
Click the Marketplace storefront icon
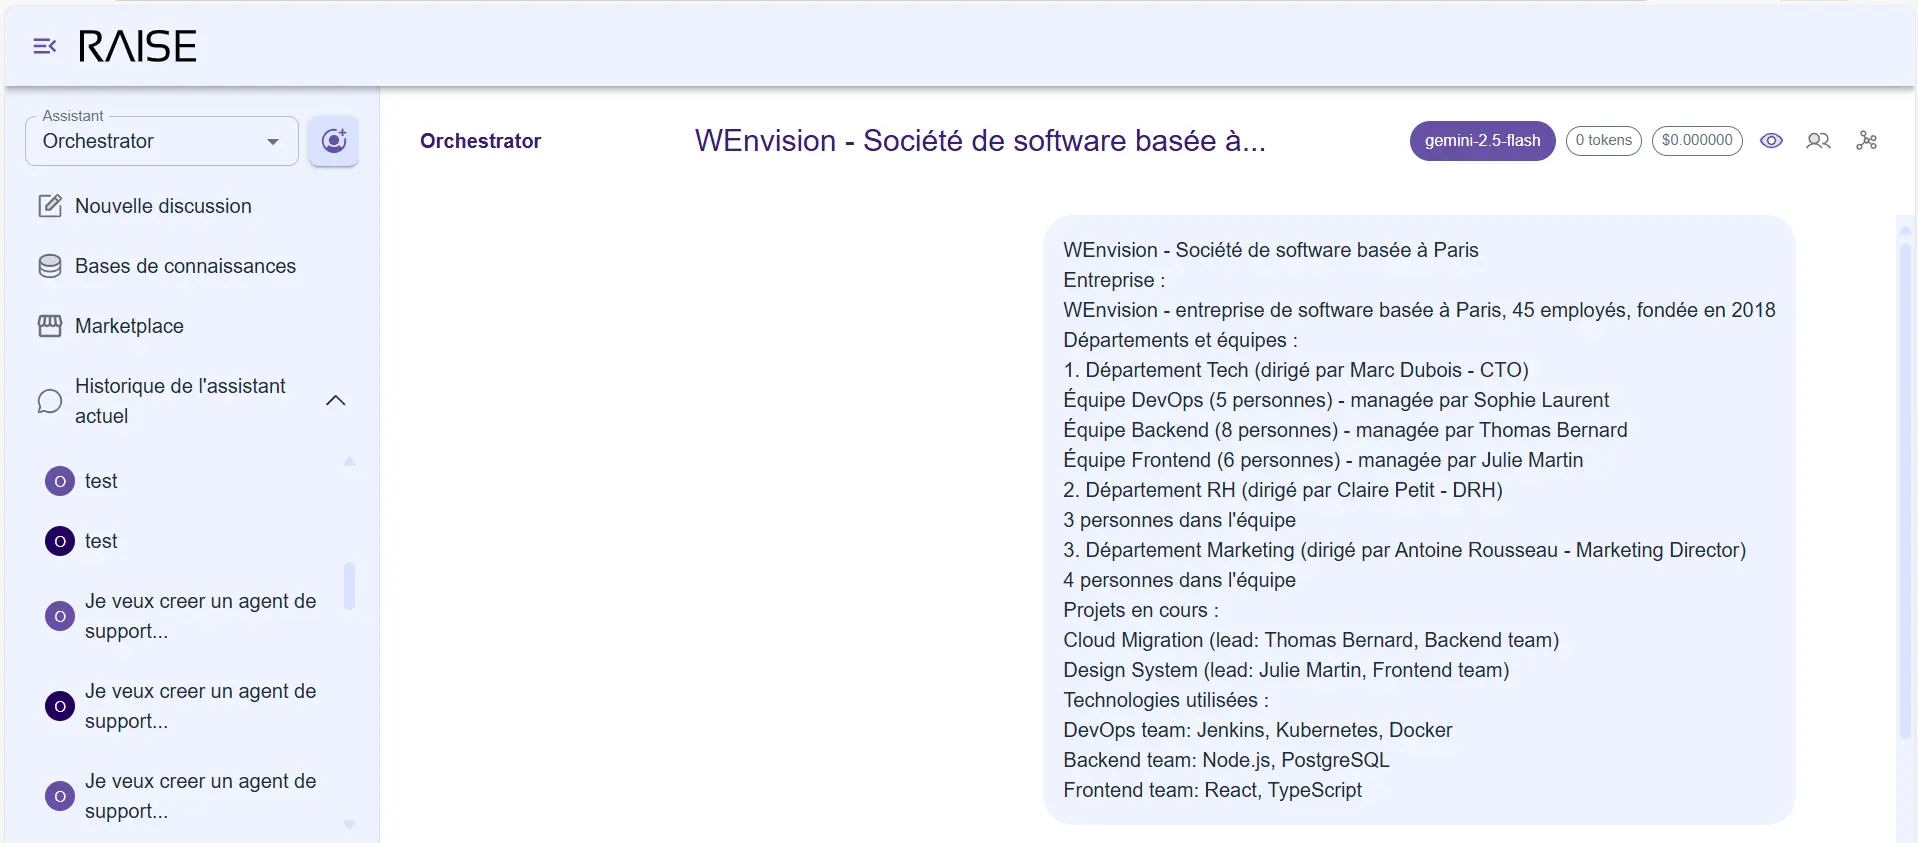50,326
